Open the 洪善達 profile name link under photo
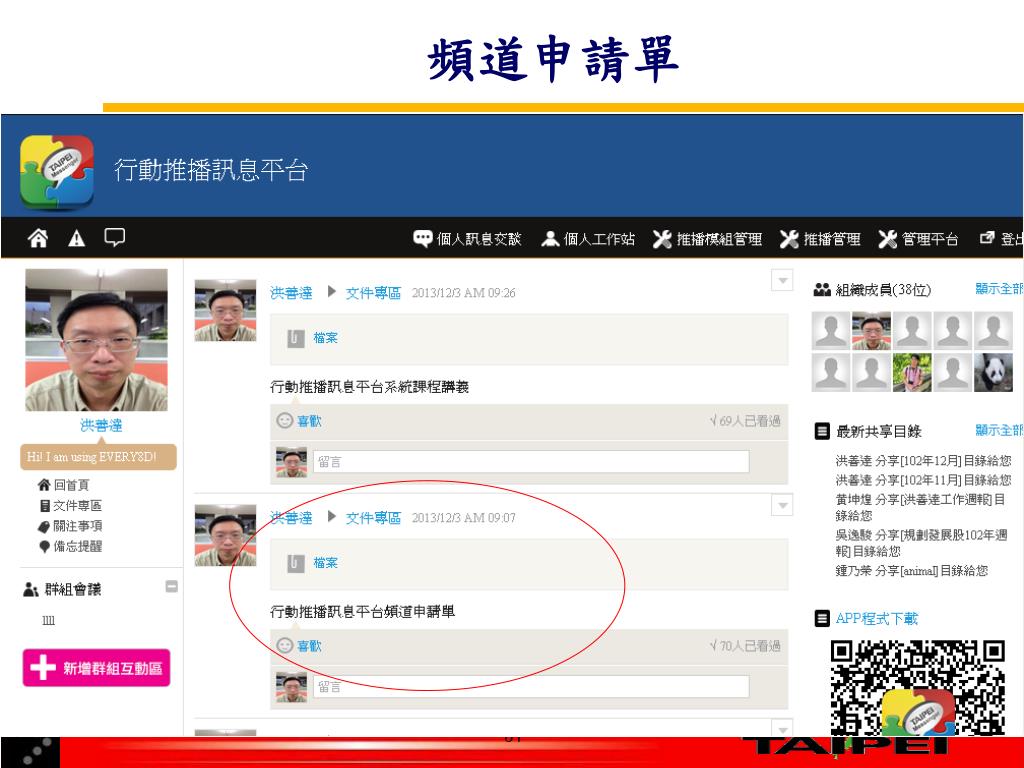The height and width of the screenshot is (768, 1024). [x=101, y=426]
